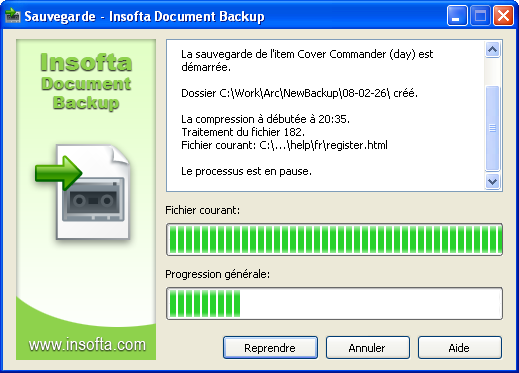Click the 'Dossier C:\Work\Arc\NewBackup' log line
Image resolution: width=519 pixels, height=373 pixels.
coord(299,93)
